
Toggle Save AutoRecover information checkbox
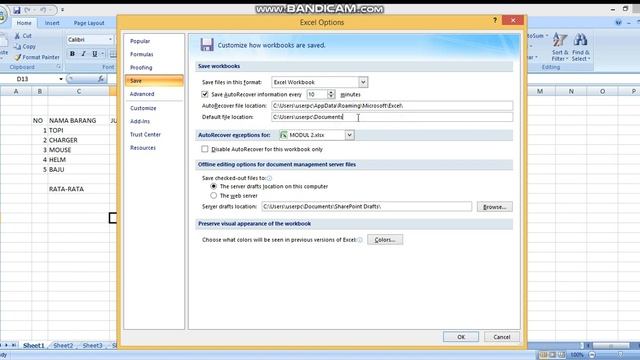click(204, 94)
